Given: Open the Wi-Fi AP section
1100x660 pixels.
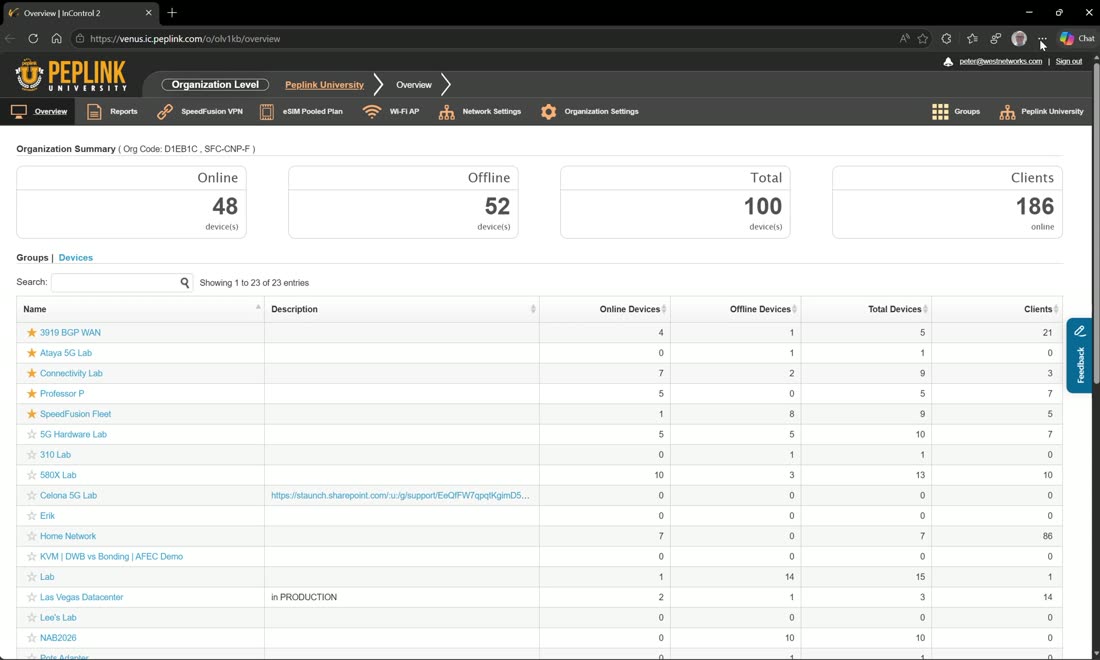Looking at the screenshot, I should click(x=391, y=112).
